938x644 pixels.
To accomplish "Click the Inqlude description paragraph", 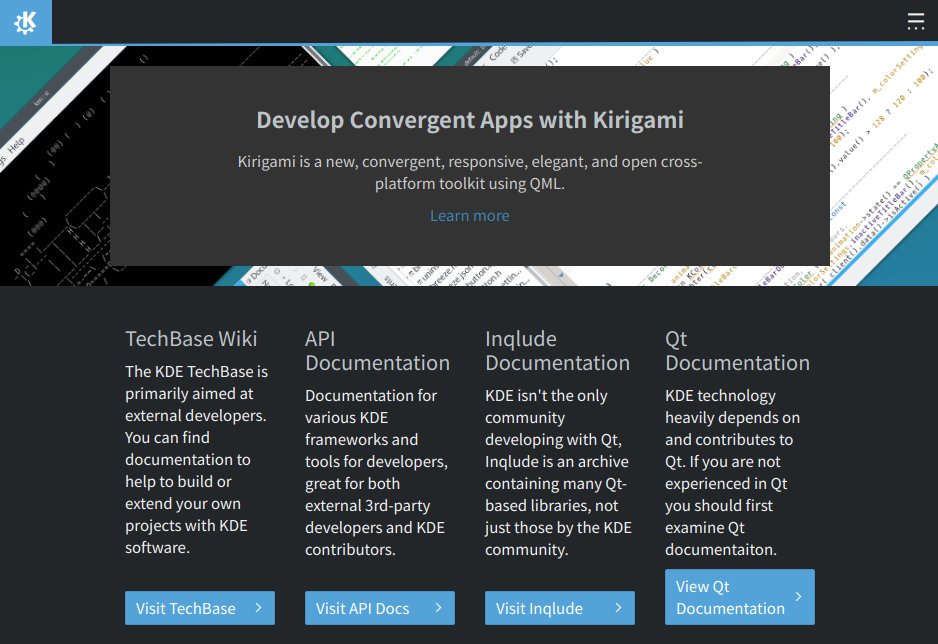I will 558,472.
